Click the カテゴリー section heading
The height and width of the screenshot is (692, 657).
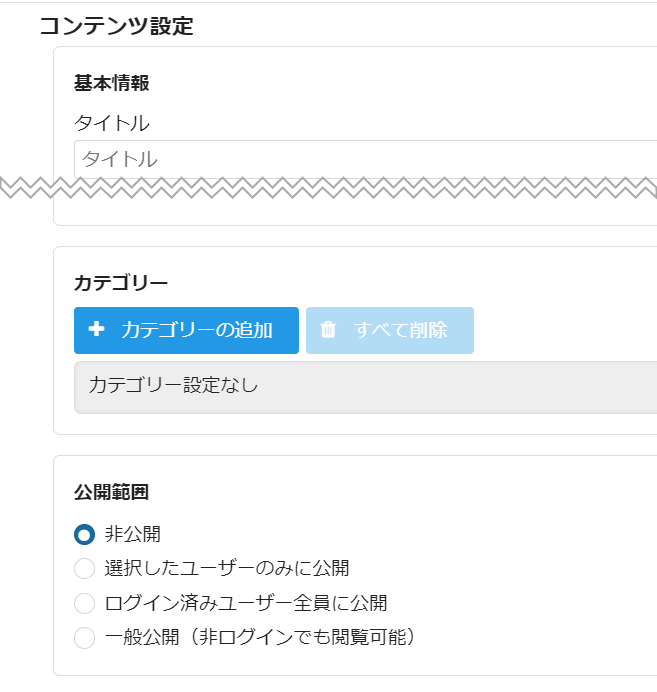pyautogui.click(x=121, y=283)
